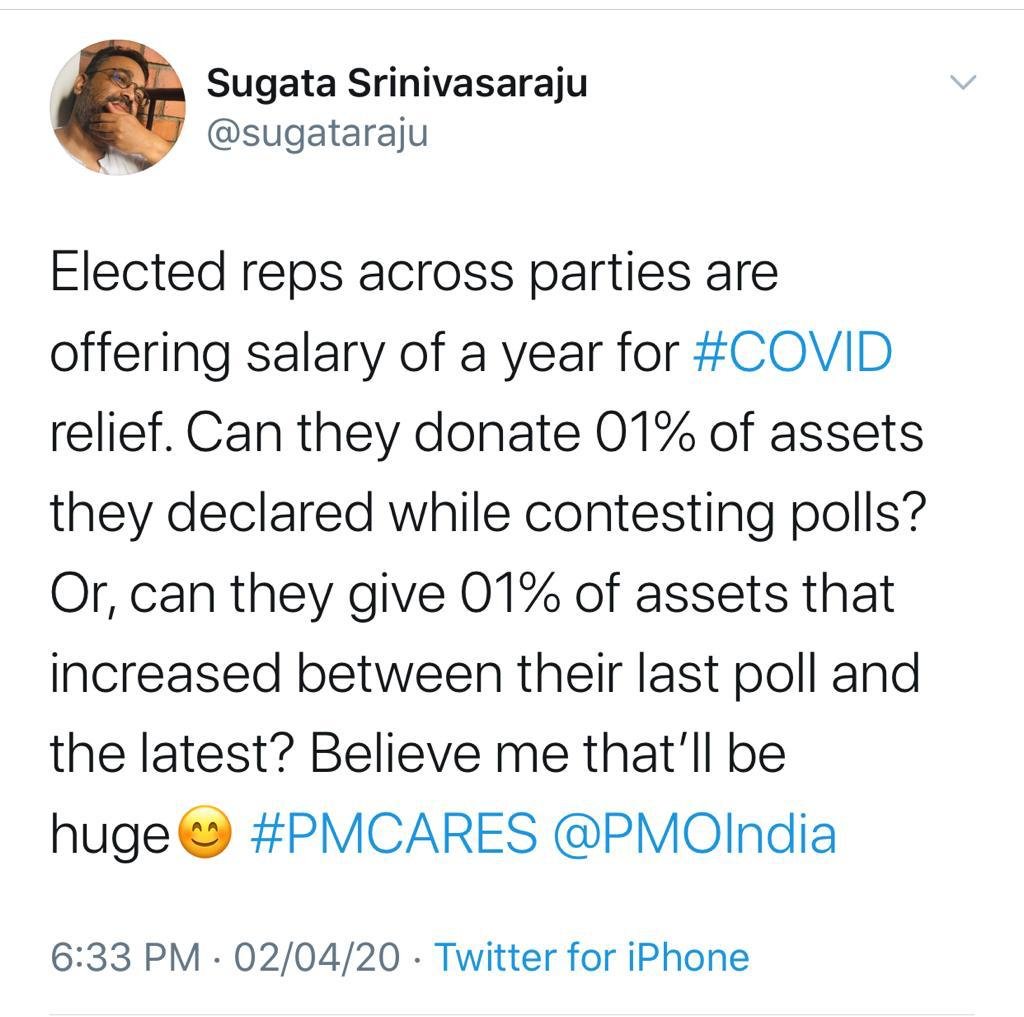Click the smiling face emoji
This screenshot has width=1024, height=1017.
click(x=205, y=835)
